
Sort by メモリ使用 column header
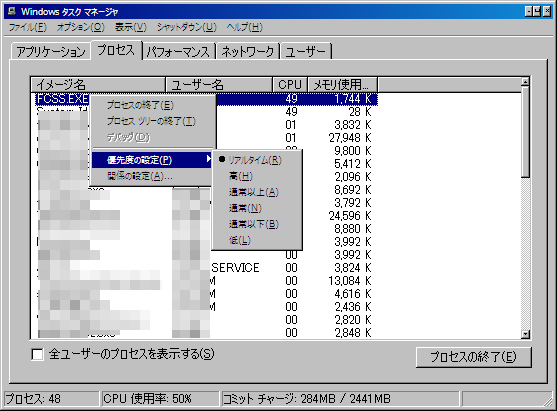(x=342, y=85)
